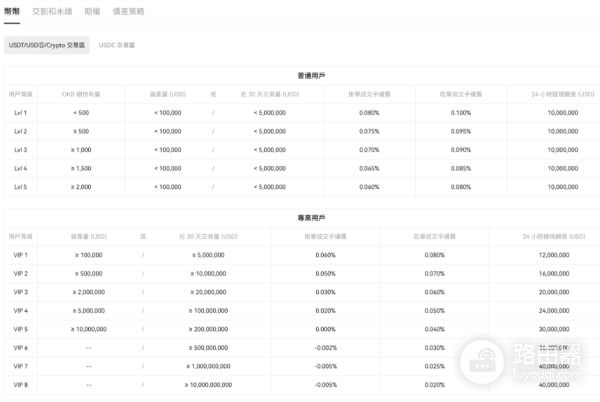Image resolution: width=600 pixels, height=402 pixels.
Task: Click the 0.075% maker fee in Lvl 2
Action: [x=369, y=131]
